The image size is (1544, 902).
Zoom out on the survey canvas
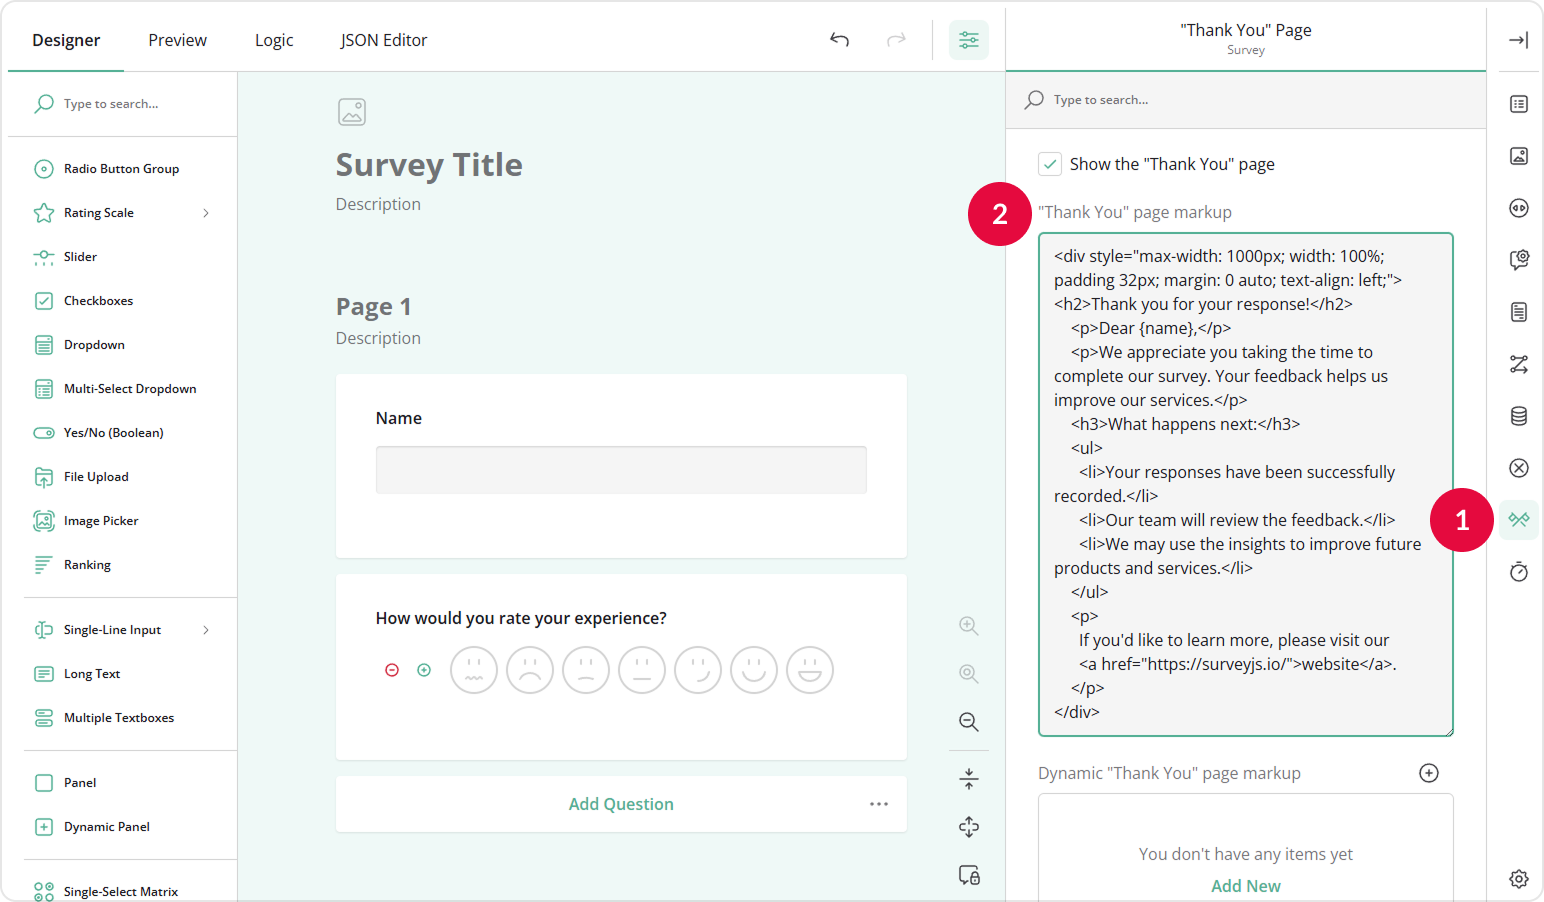pos(968,721)
